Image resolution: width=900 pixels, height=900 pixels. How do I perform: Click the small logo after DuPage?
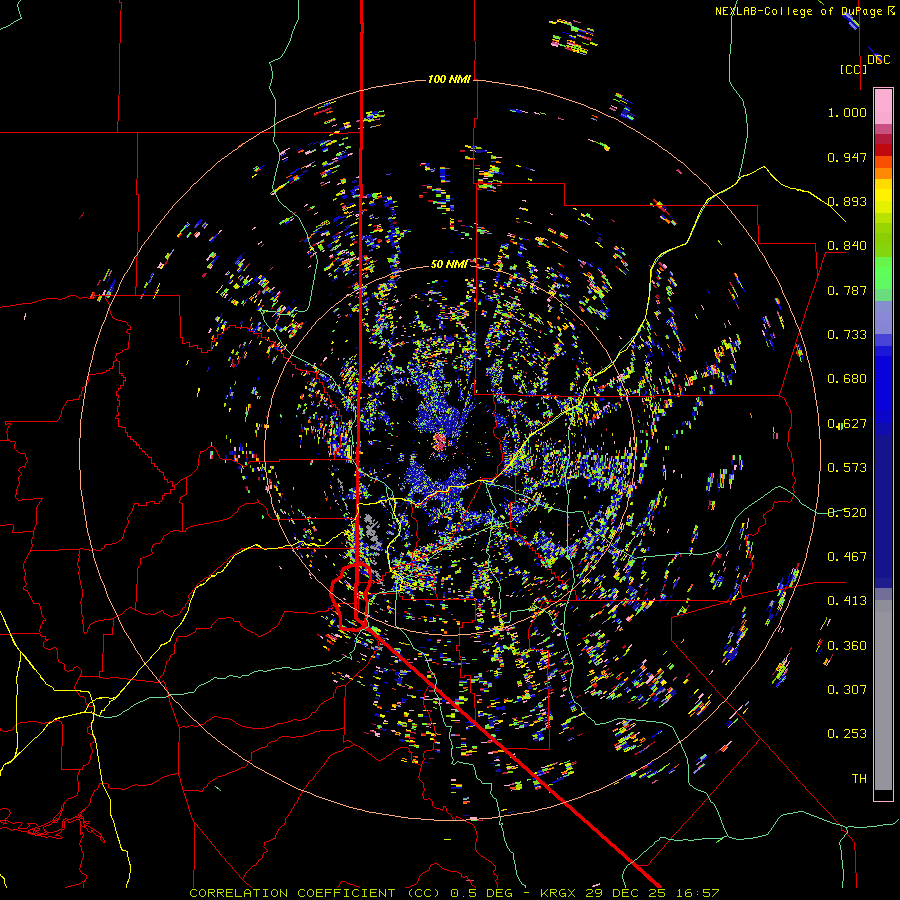click(x=891, y=11)
